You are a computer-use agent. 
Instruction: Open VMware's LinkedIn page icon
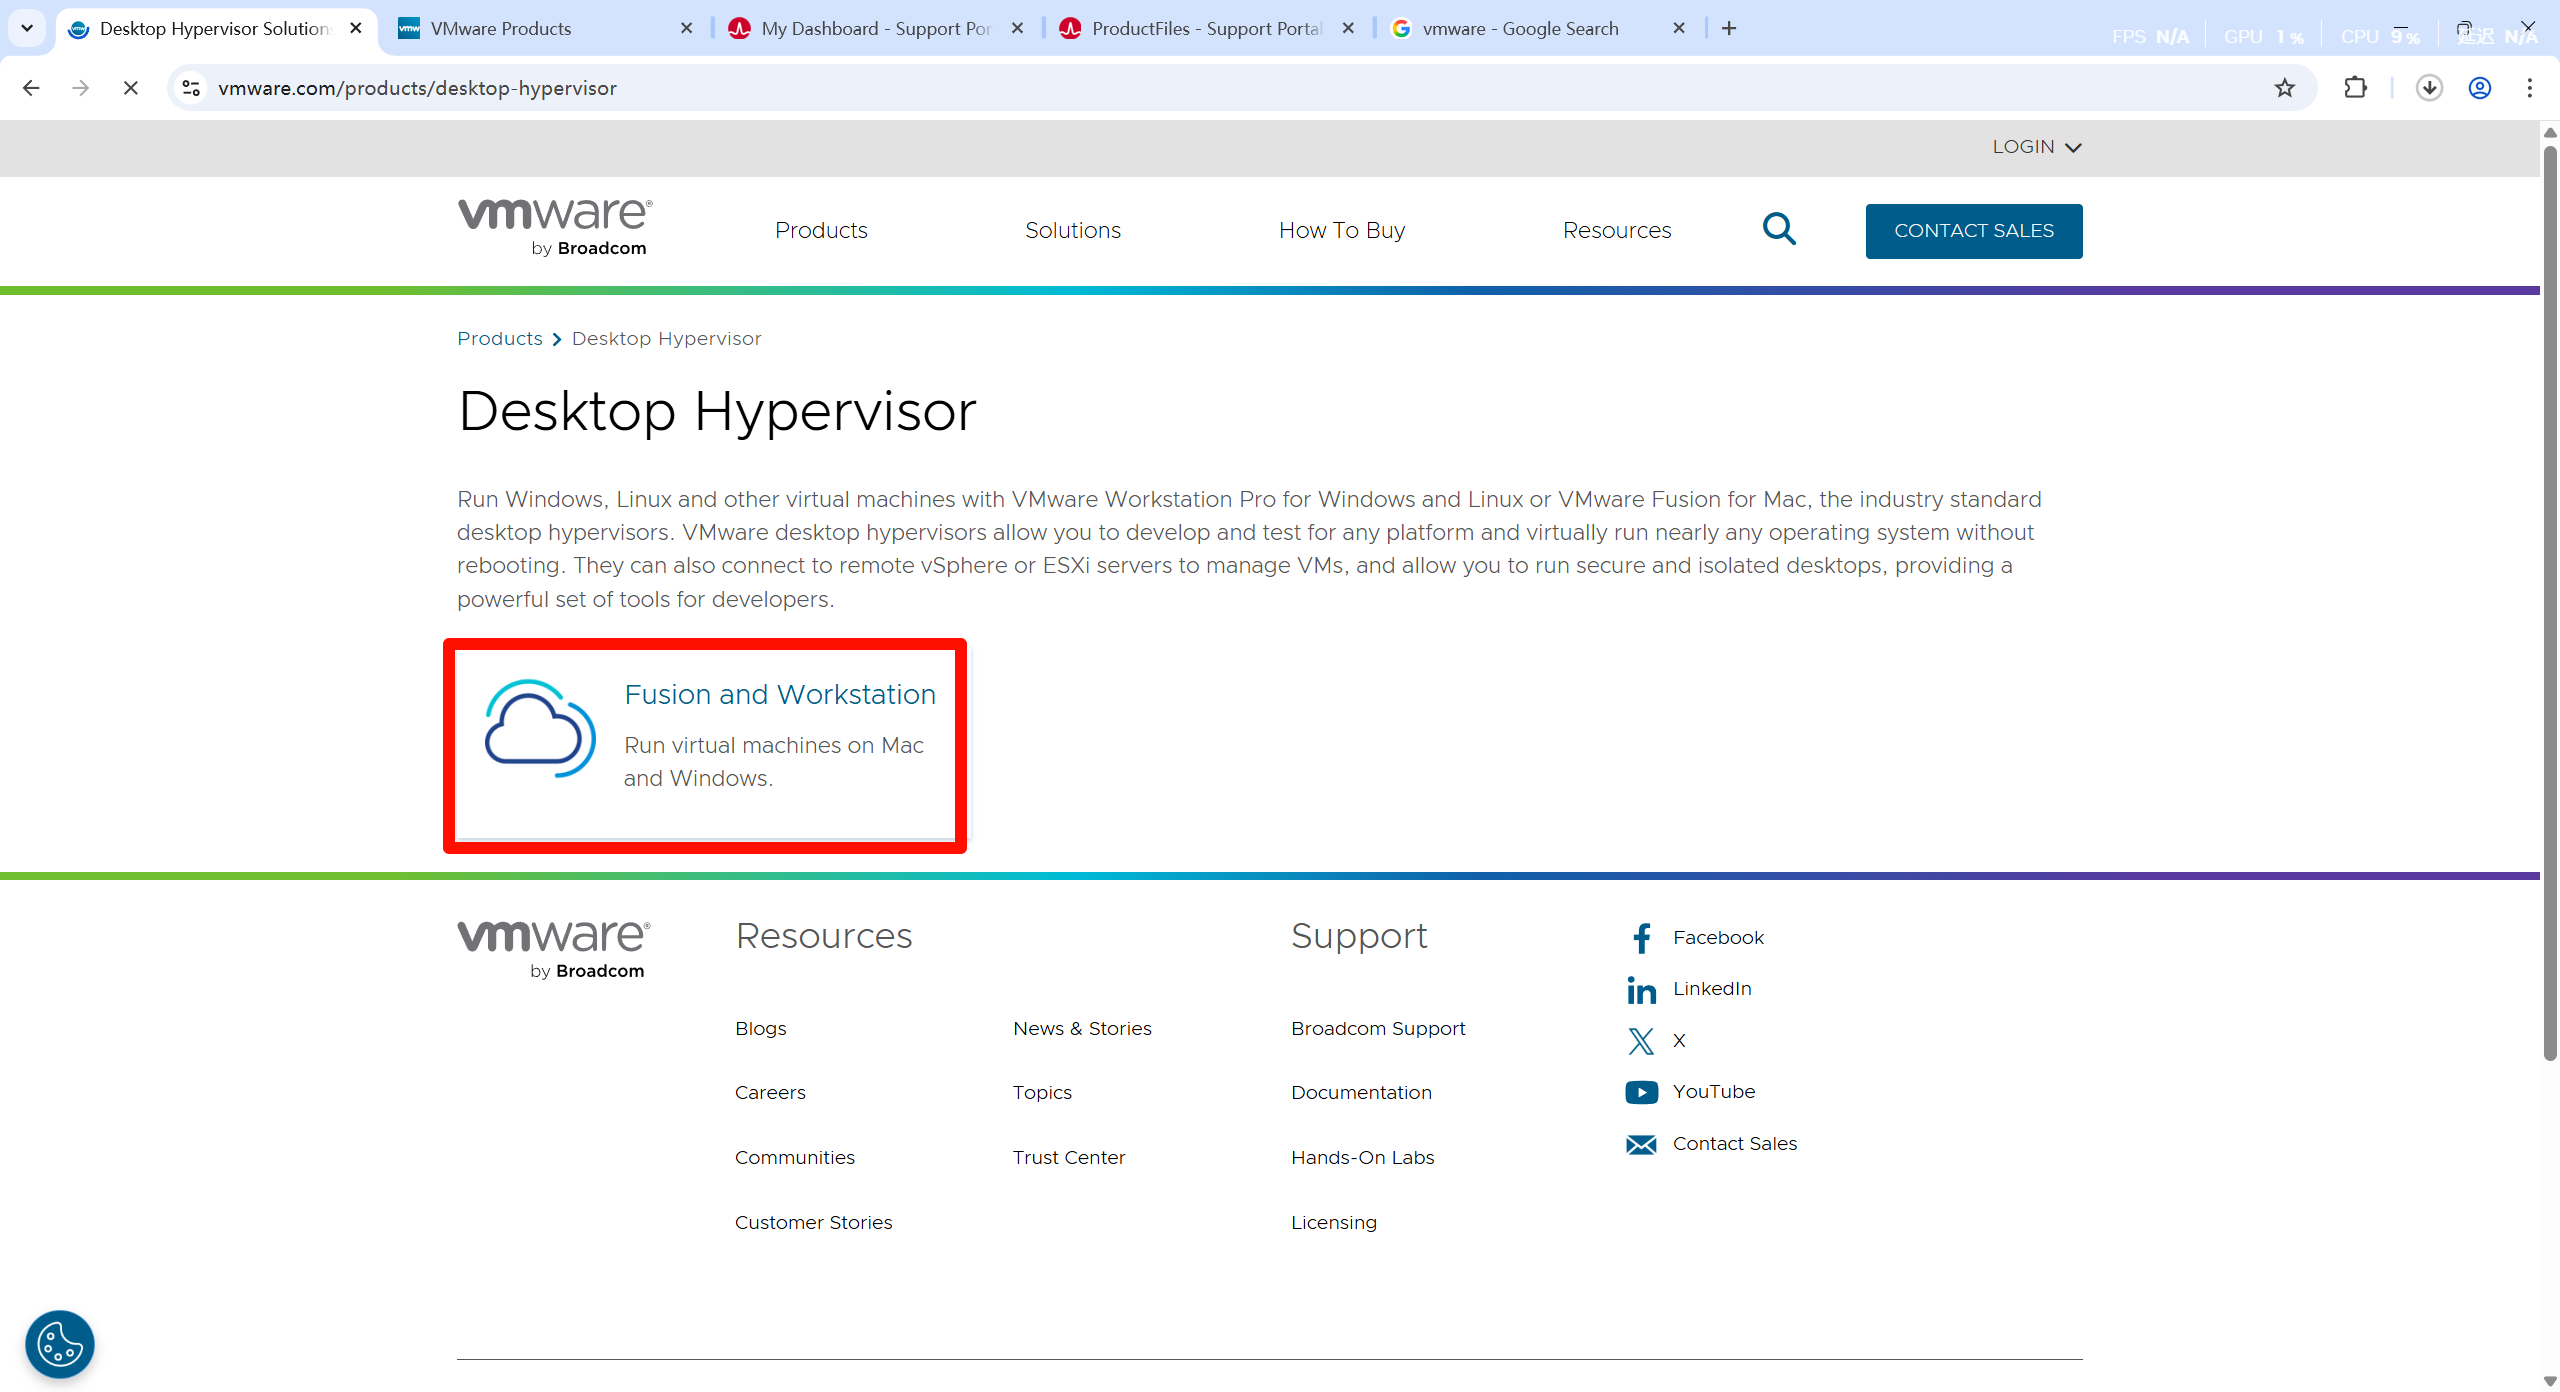point(1641,989)
